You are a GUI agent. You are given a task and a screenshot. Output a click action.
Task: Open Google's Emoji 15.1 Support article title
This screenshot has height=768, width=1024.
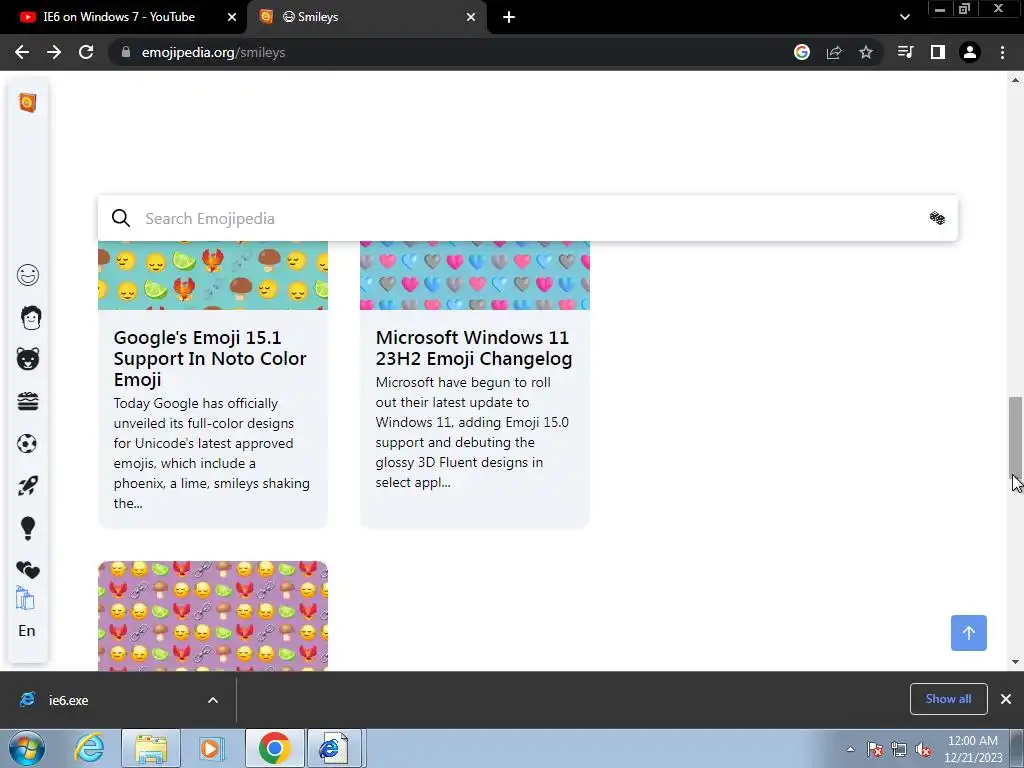point(210,359)
